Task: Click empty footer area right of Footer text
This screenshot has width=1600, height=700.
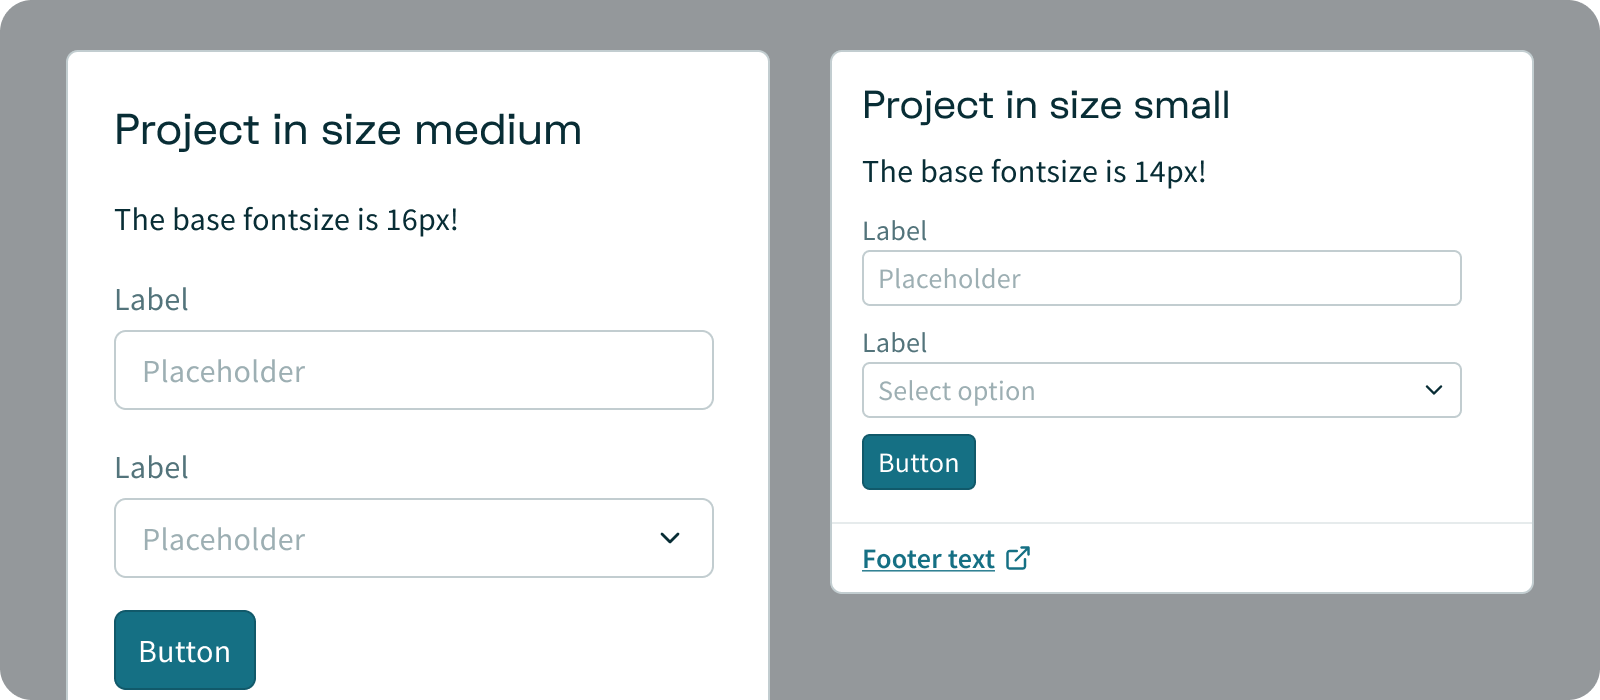Action: [x=1280, y=558]
